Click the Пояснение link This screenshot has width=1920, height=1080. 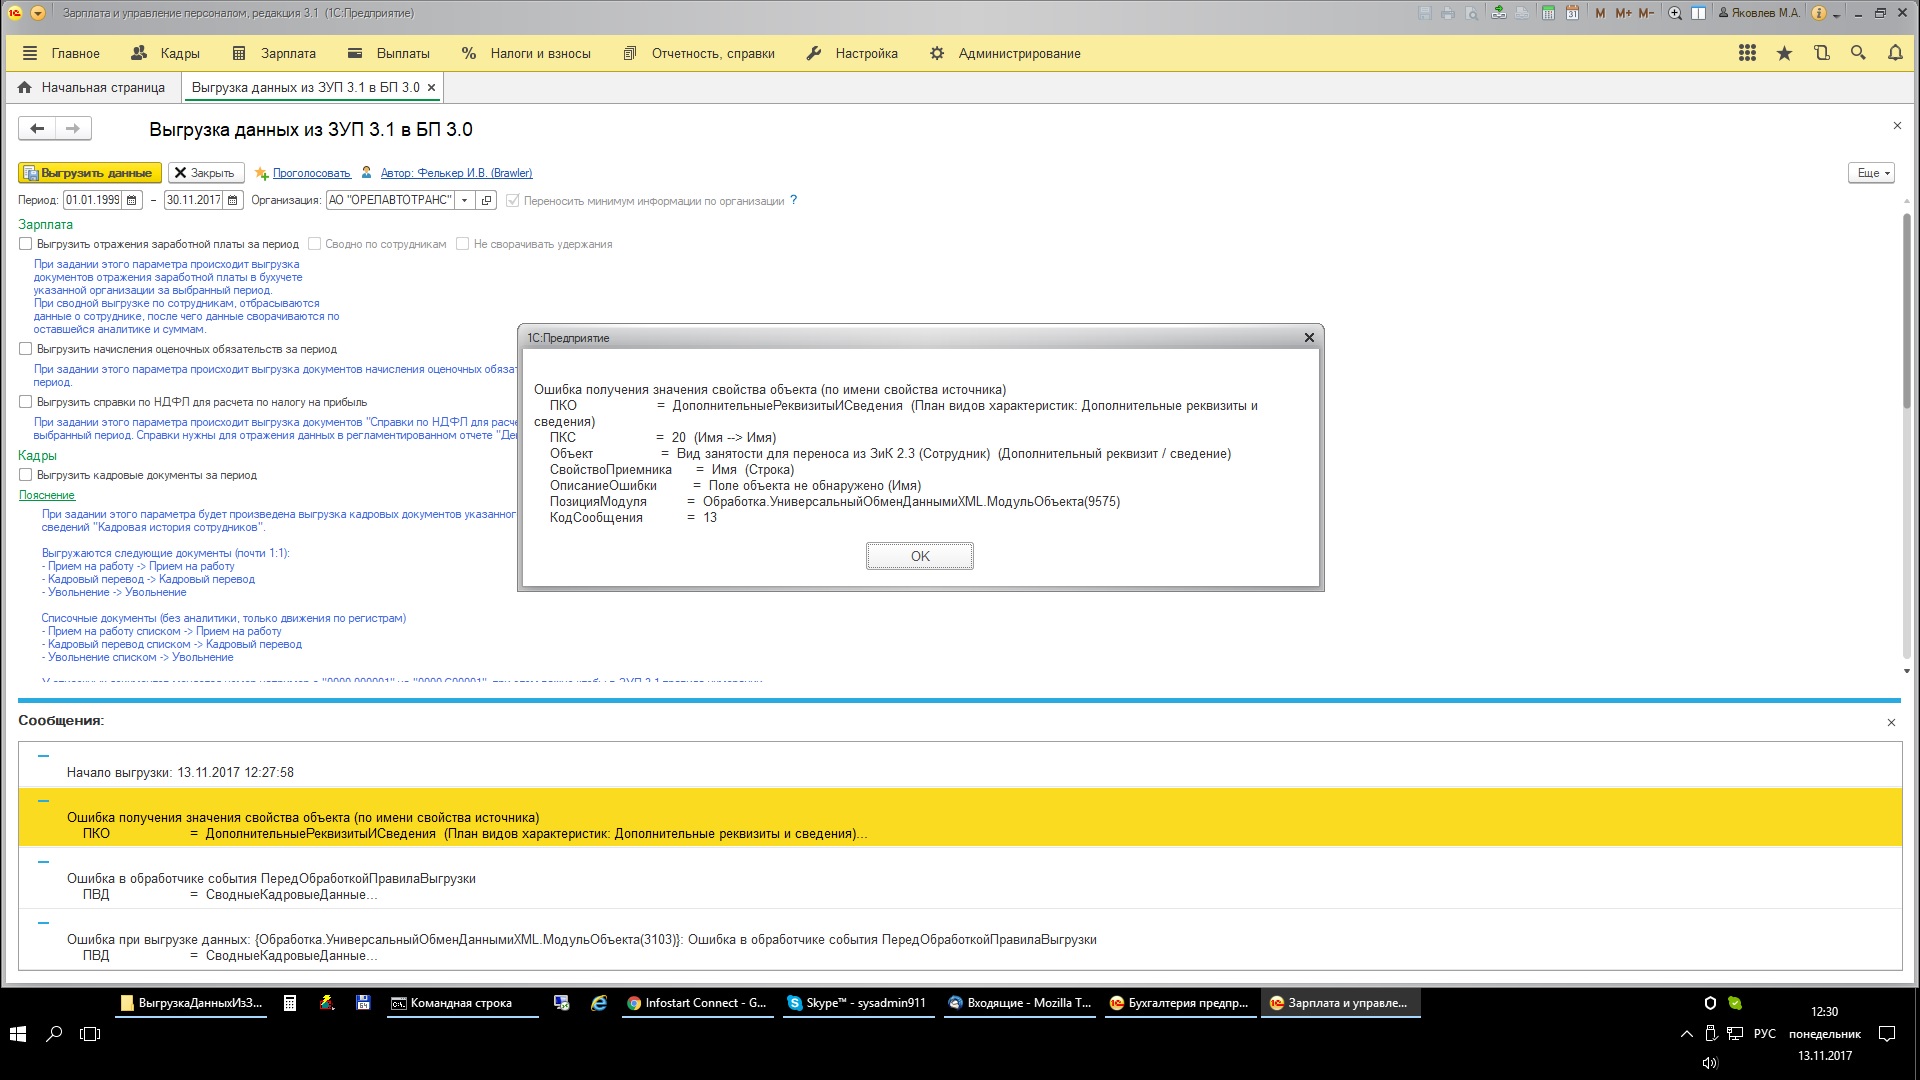coord(47,495)
